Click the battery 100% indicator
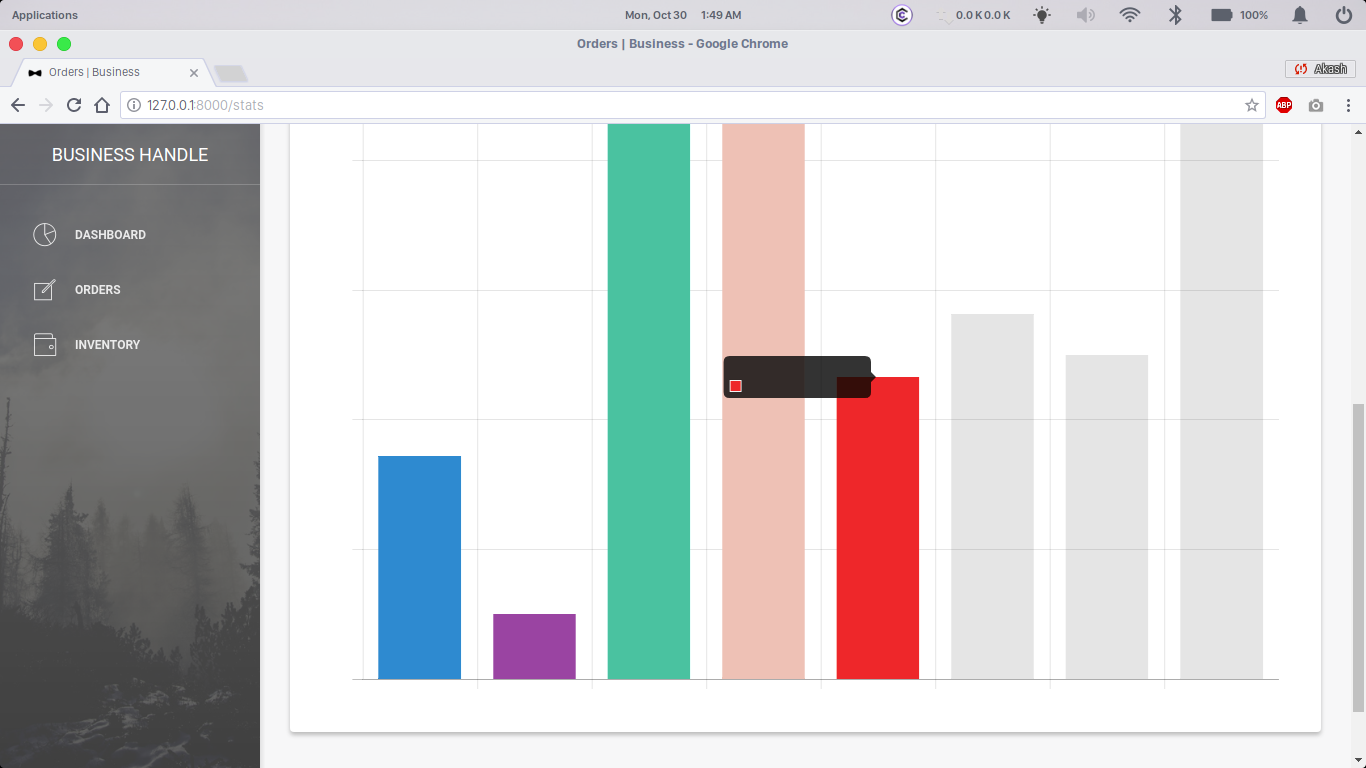Screen dimensions: 1366x768 tap(1240, 15)
